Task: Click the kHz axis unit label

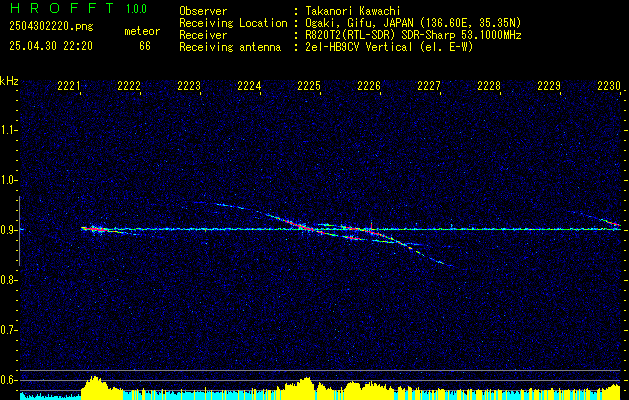Action: point(9,81)
